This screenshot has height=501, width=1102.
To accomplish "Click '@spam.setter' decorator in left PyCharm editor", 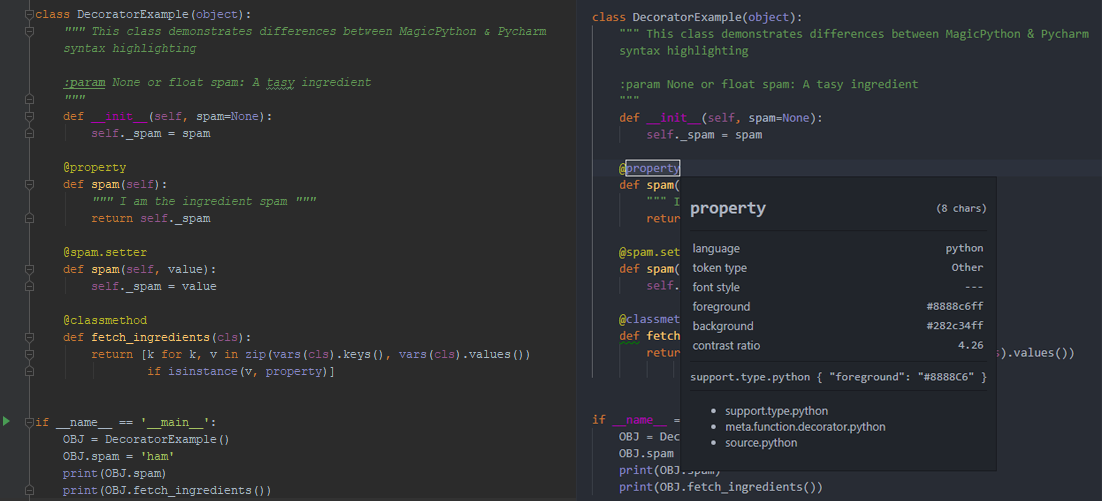I will click(x=105, y=252).
